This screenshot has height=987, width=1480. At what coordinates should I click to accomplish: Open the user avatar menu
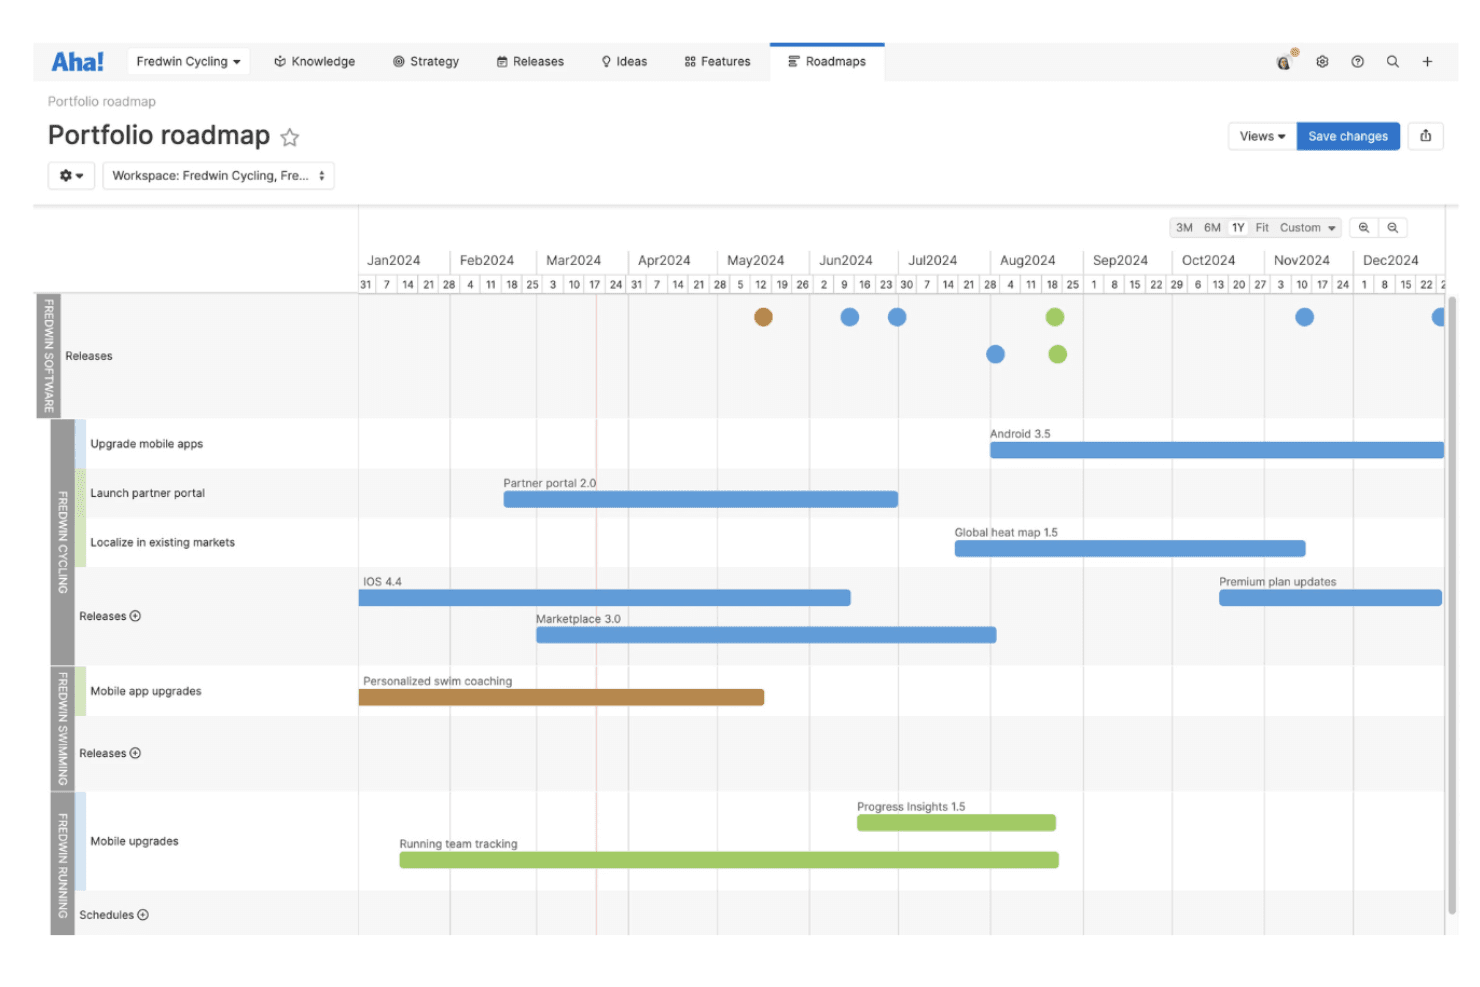(x=1285, y=61)
